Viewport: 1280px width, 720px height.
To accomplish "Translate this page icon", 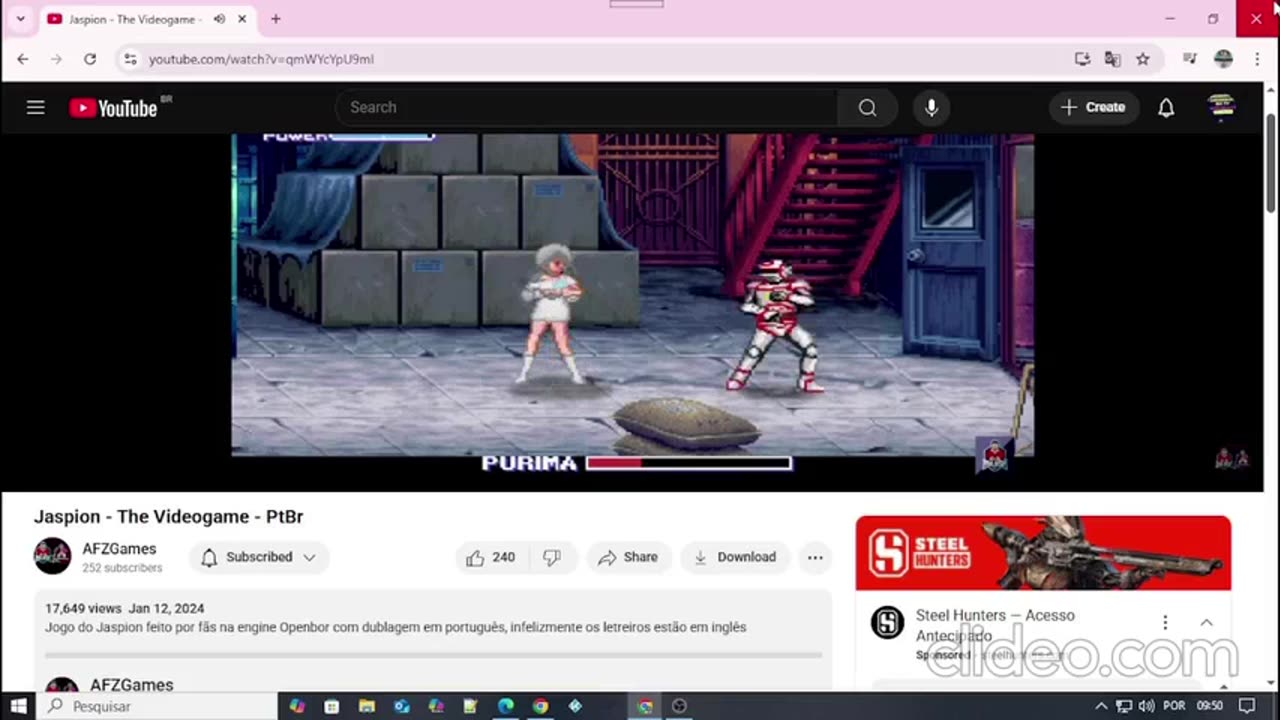I will 1112,59.
